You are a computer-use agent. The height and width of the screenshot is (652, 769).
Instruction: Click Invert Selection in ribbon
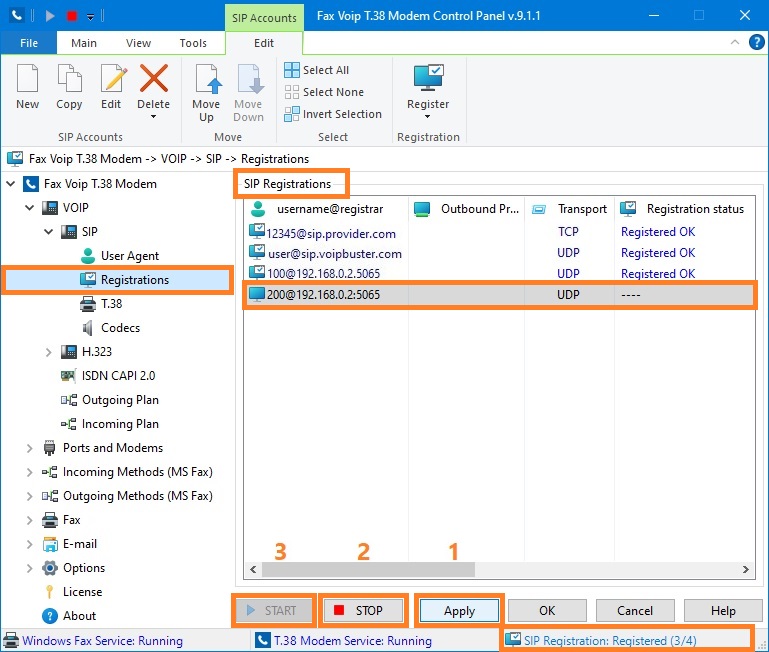333,114
